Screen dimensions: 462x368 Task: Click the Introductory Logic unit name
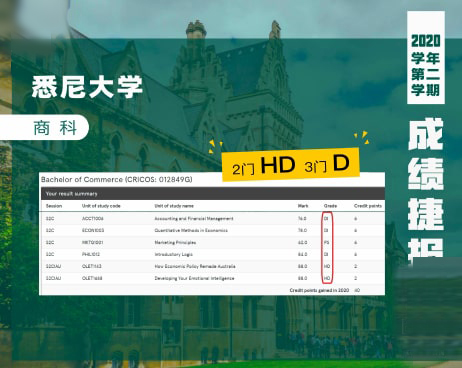pos(173,254)
